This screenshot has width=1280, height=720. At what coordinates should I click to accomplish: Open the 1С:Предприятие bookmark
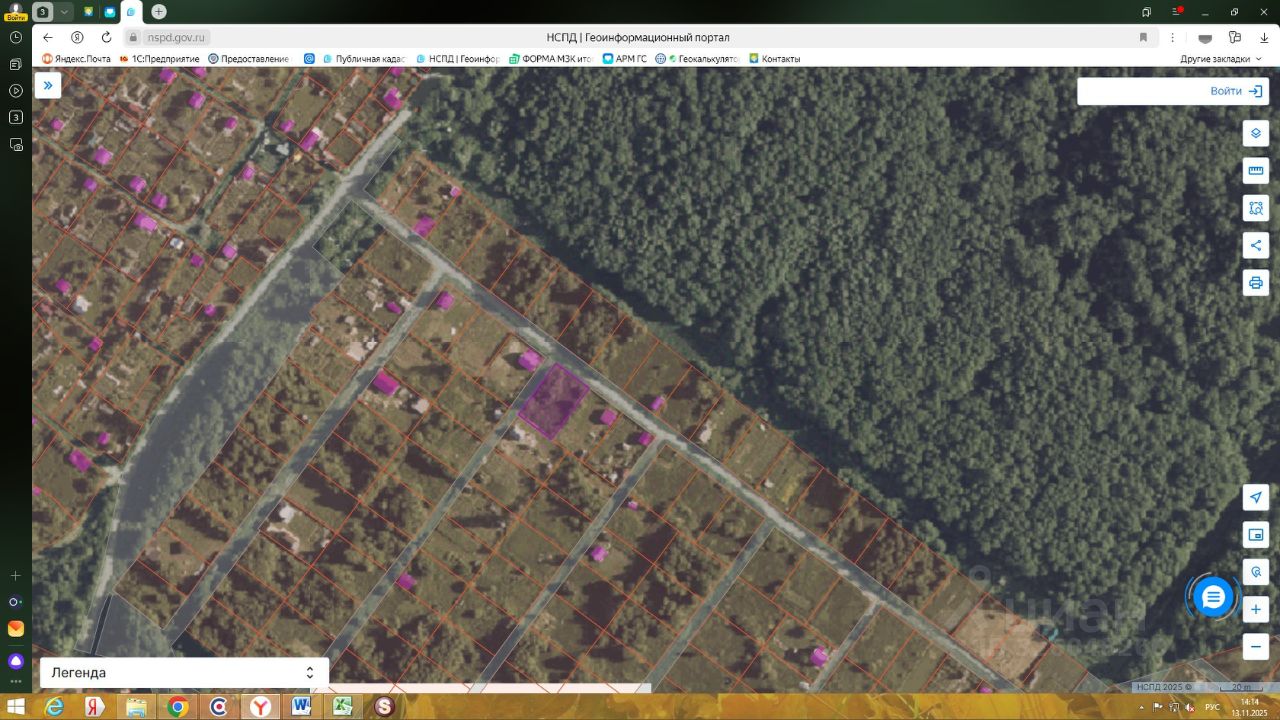[159, 59]
